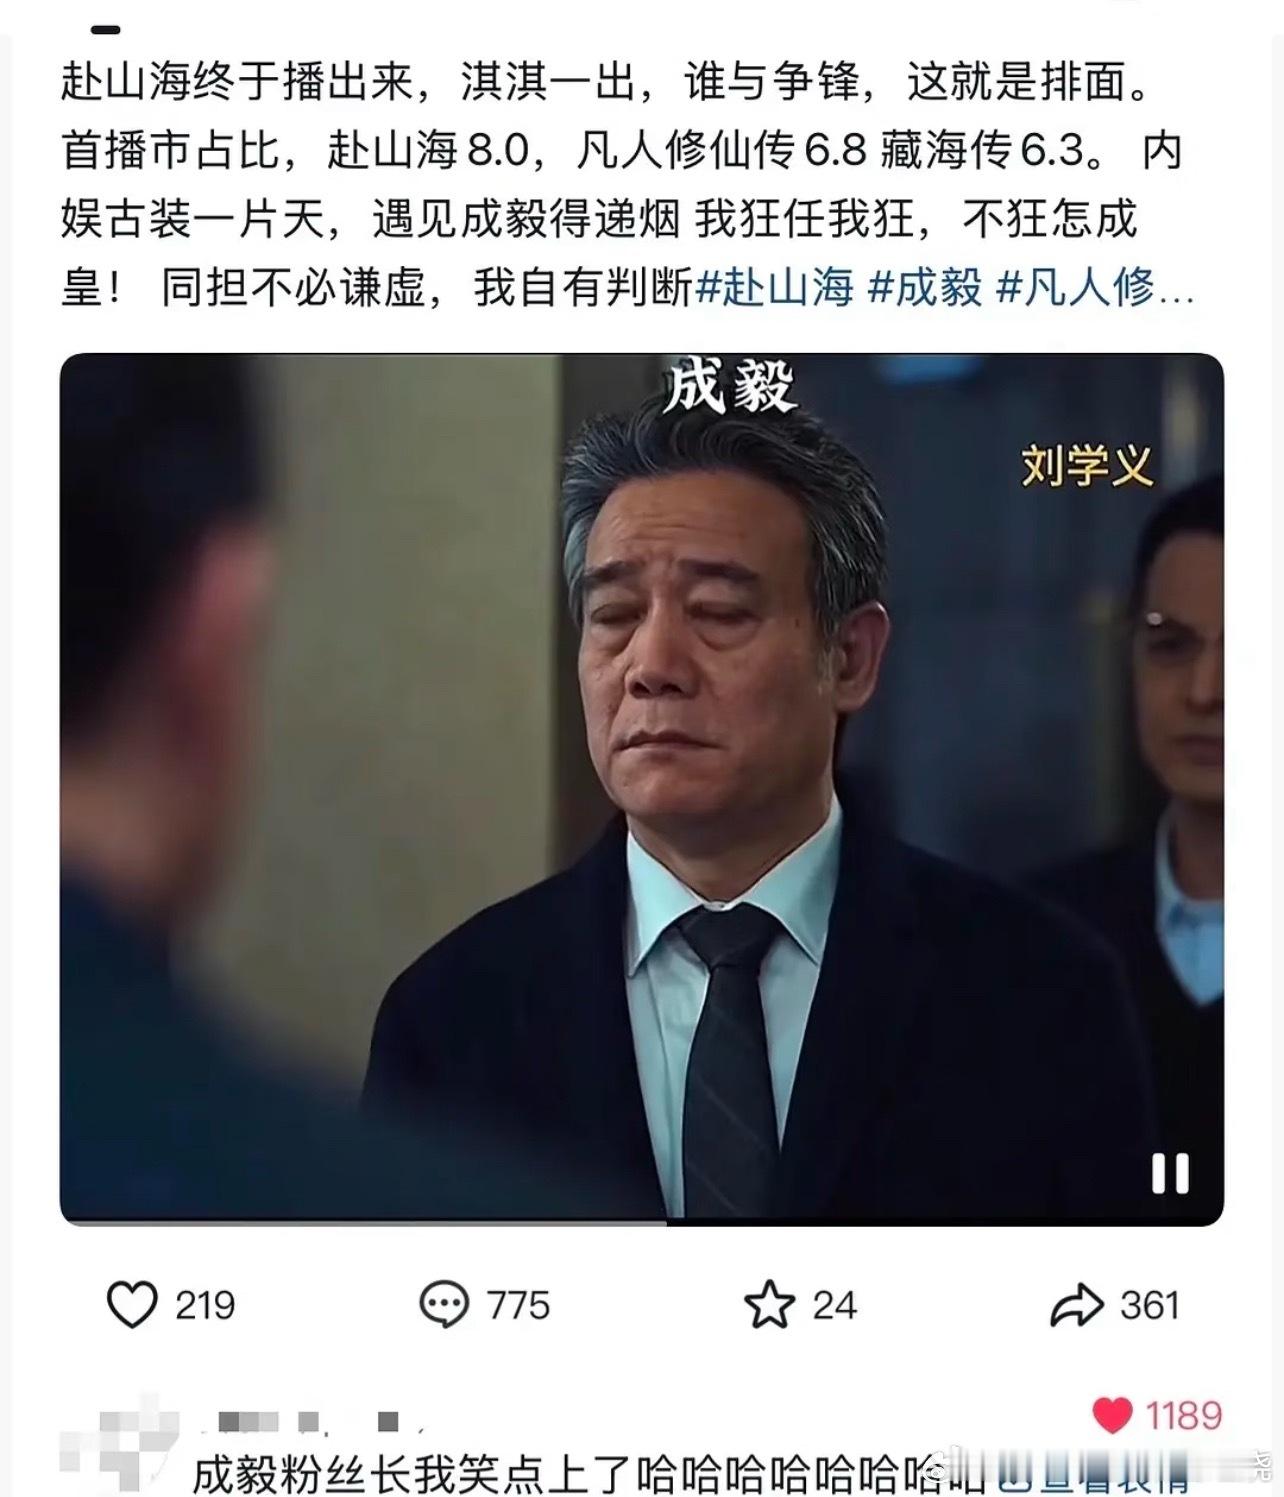The image size is (1284, 1497).
Task: Like the top comment's red heart
Action: point(1112,1415)
